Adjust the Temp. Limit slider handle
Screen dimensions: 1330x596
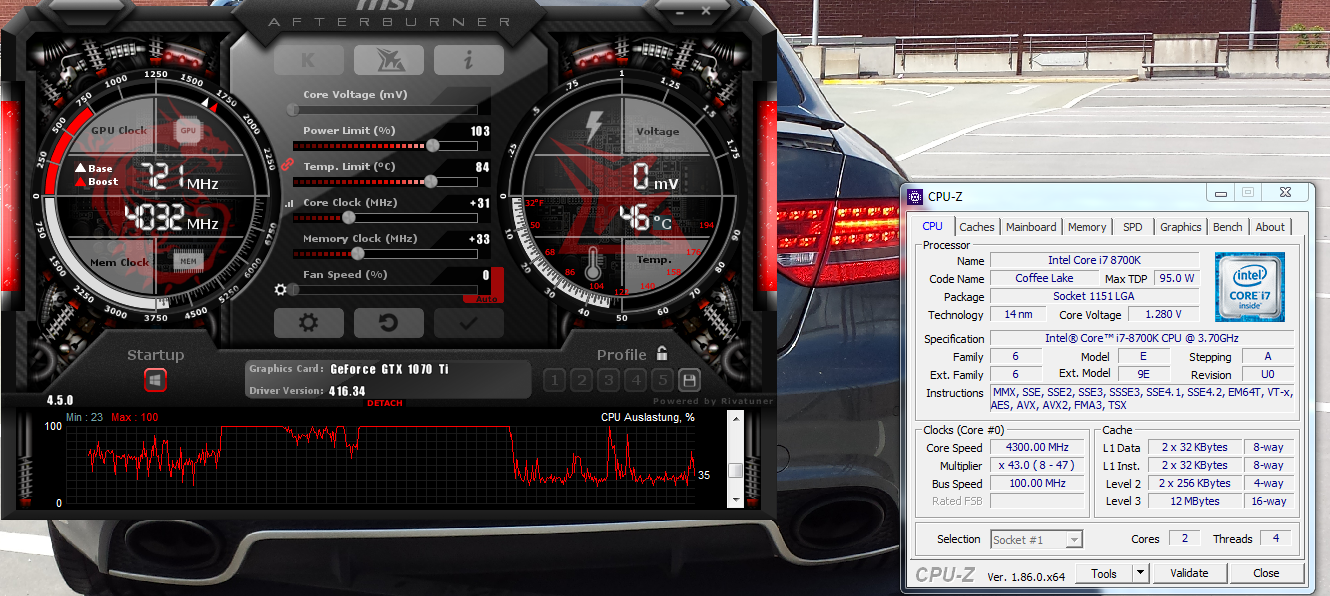[430, 181]
